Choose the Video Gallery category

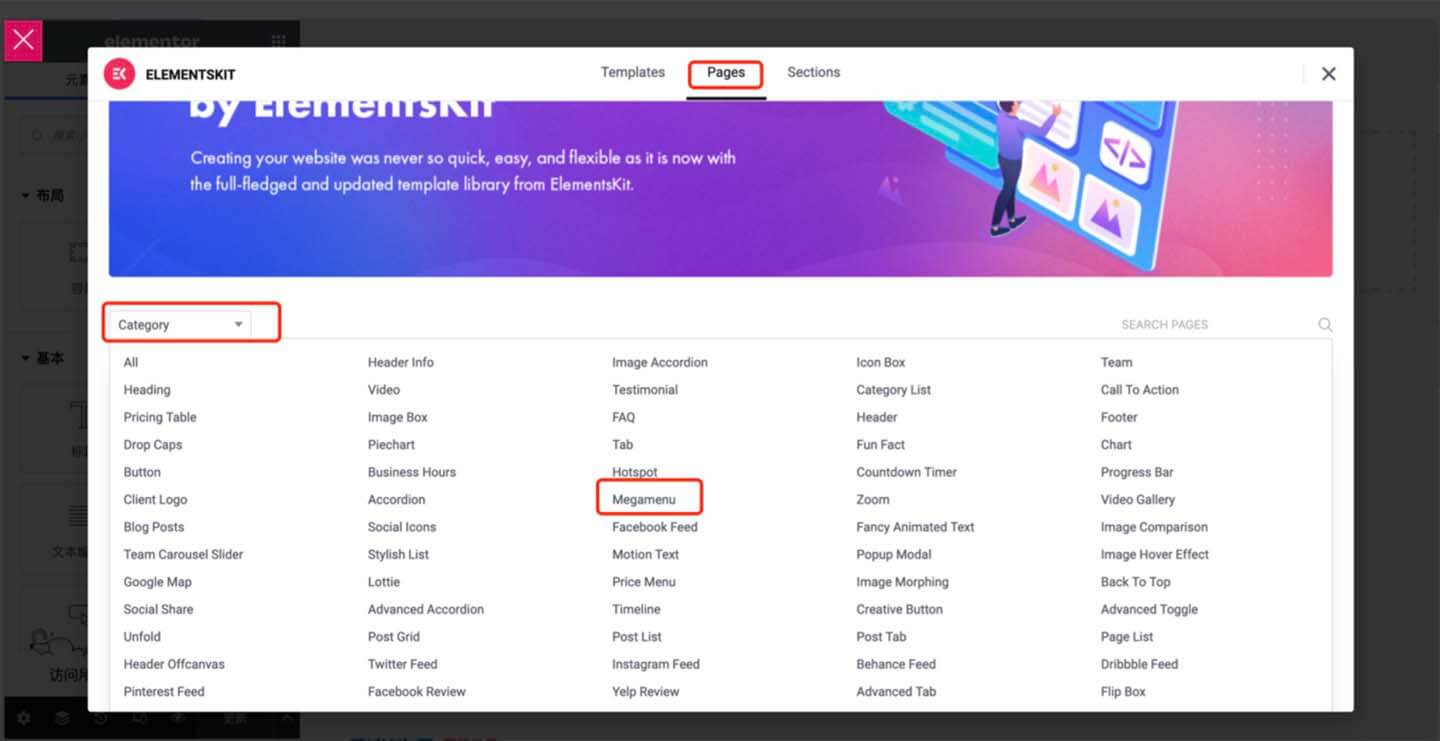pos(1138,499)
